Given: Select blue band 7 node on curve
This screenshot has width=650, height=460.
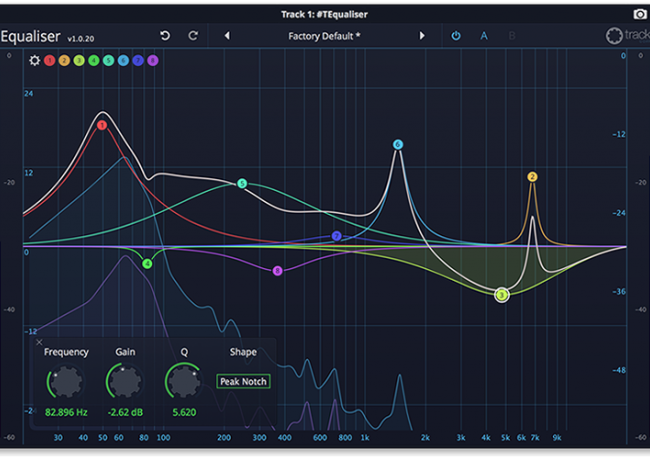Looking at the screenshot, I should pos(337,236).
